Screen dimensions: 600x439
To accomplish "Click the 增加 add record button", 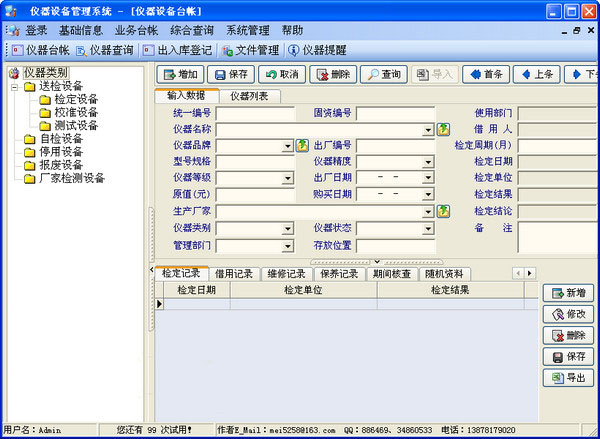I will point(180,74).
